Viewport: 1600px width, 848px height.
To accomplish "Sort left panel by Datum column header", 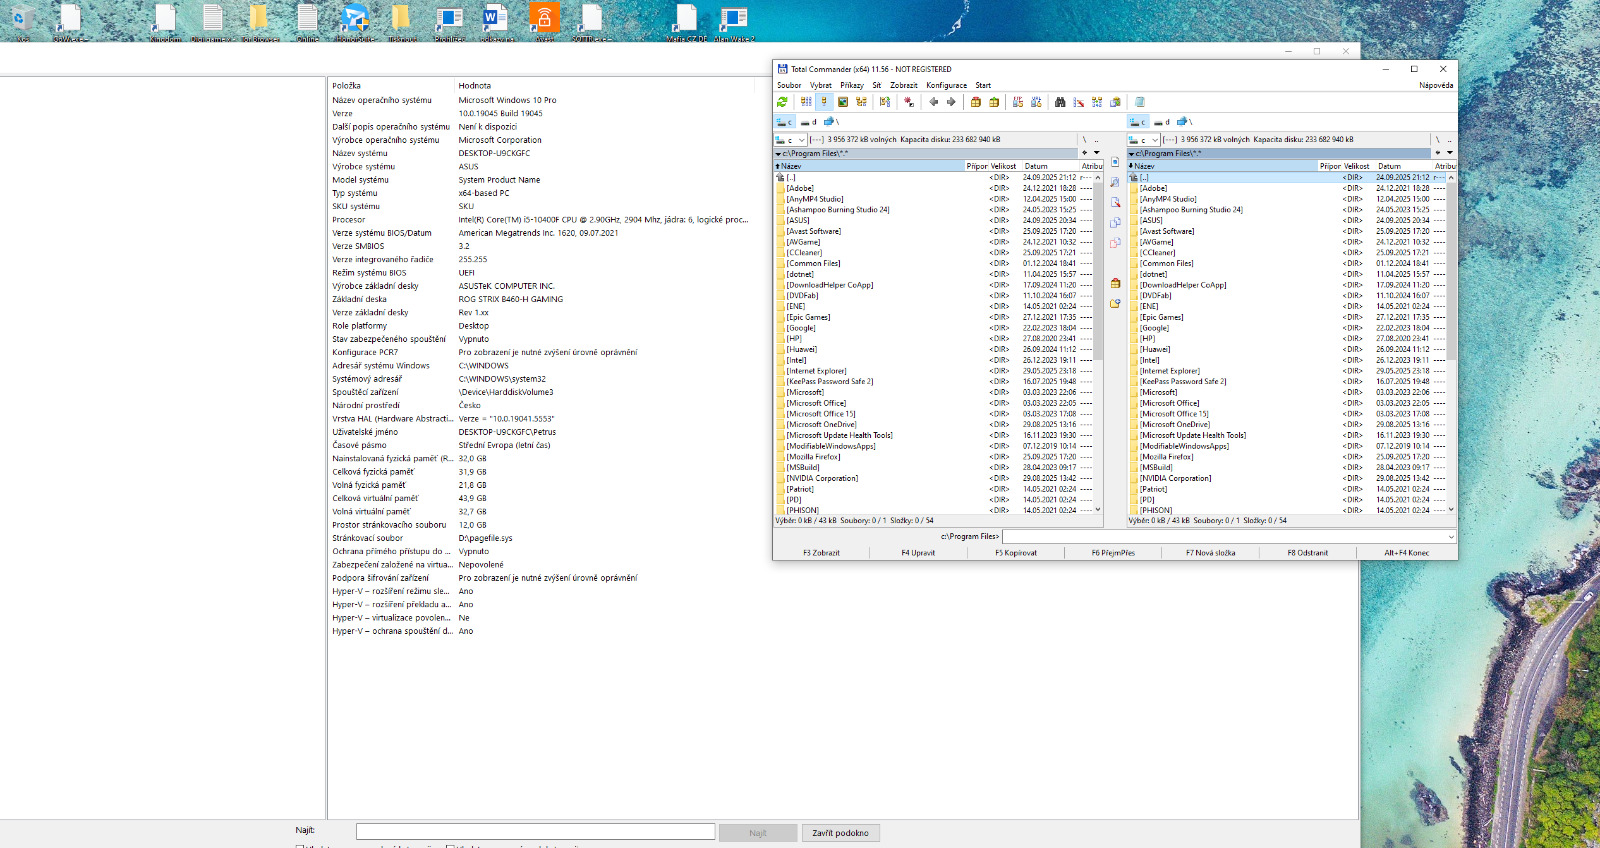I will (x=1036, y=166).
